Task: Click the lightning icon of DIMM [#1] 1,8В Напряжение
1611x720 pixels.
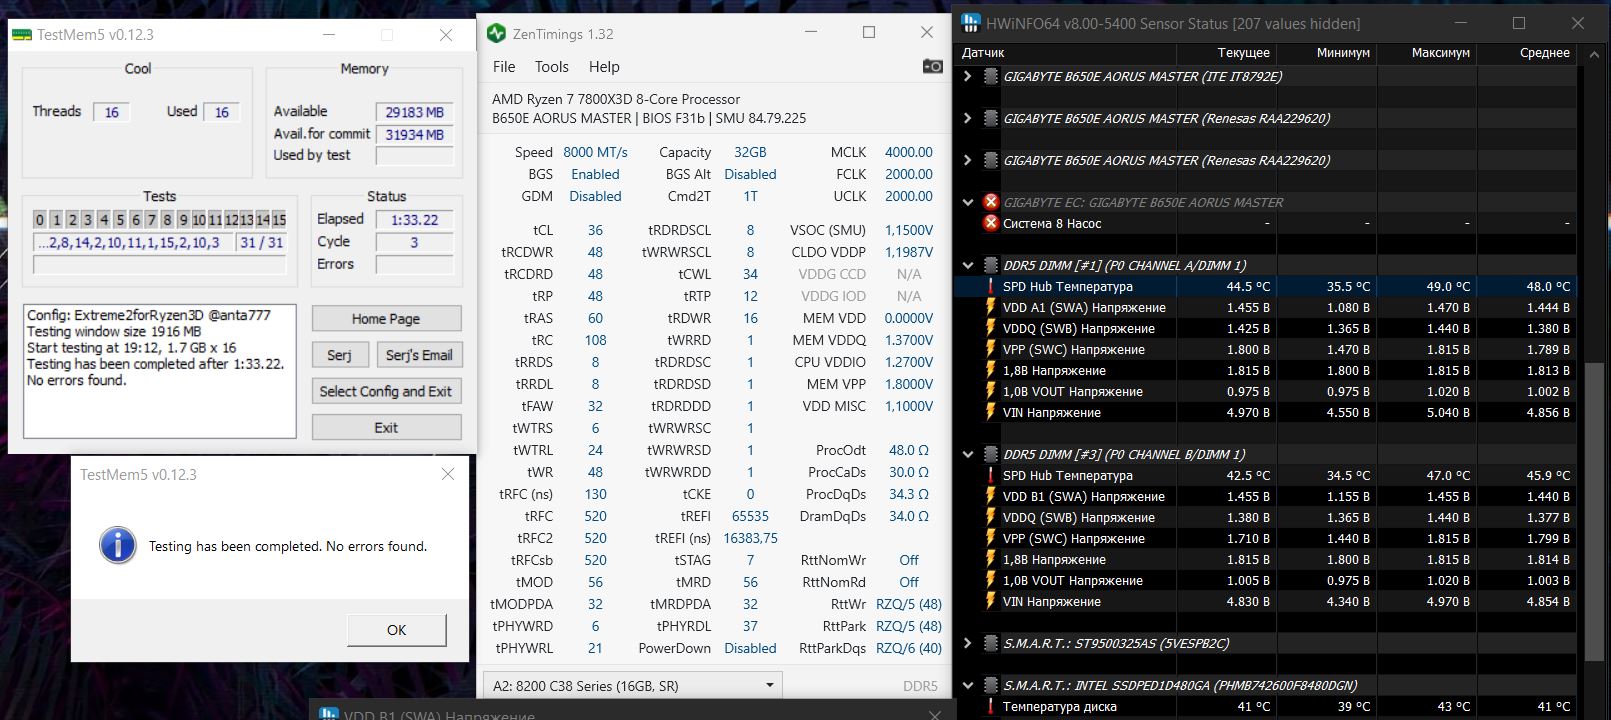Action: pos(991,370)
